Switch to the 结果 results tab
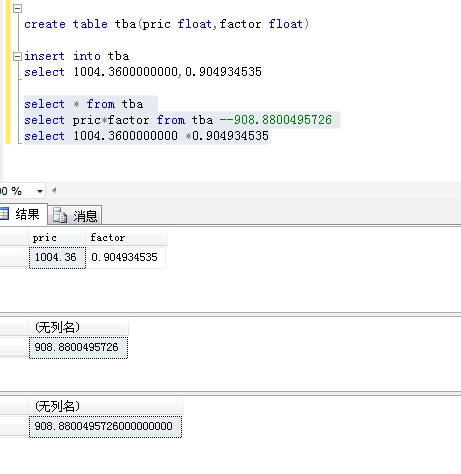461x474 pixels. pos(23,214)
